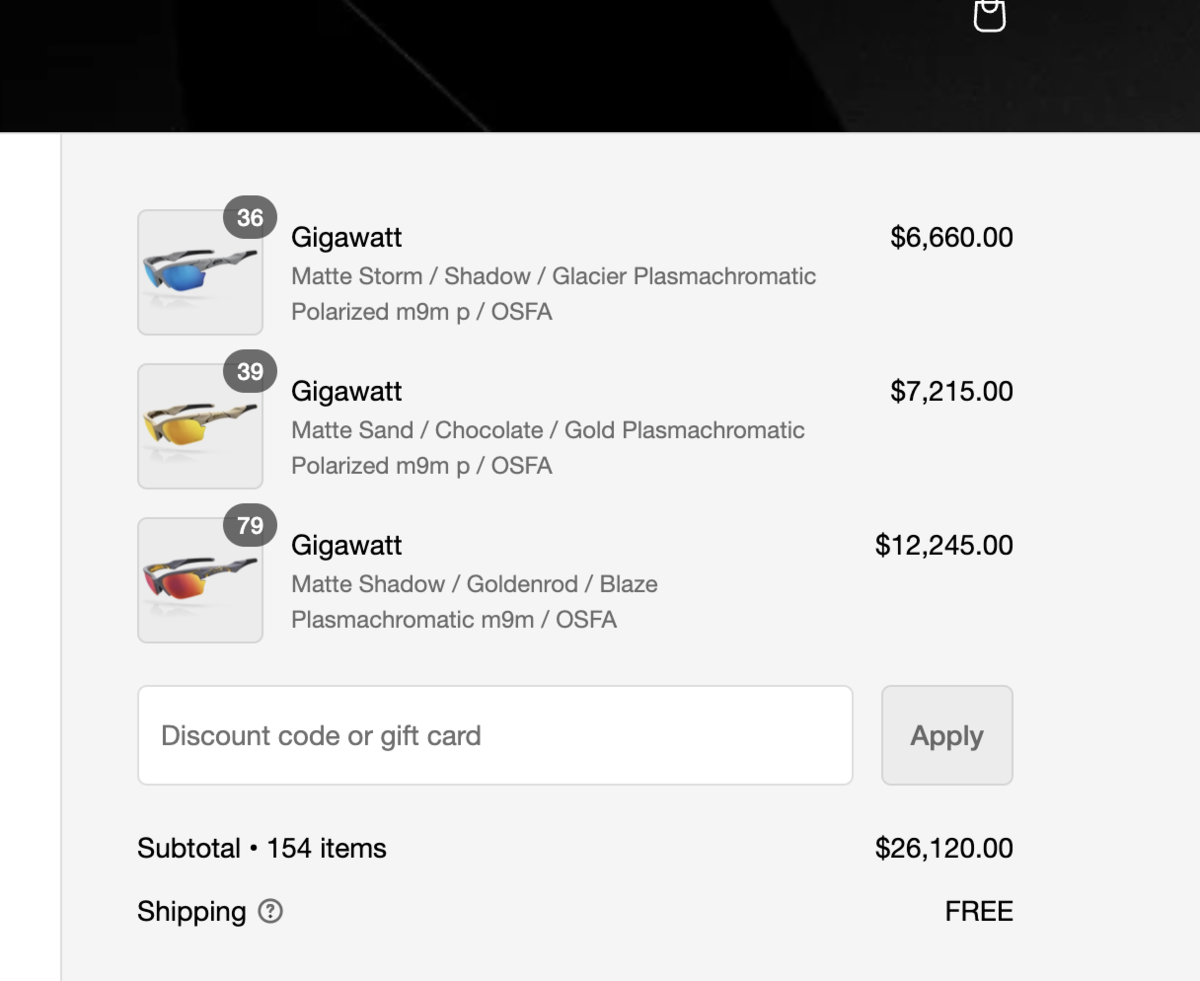Click the $7,215.00 line price

(x=951, y=392)
